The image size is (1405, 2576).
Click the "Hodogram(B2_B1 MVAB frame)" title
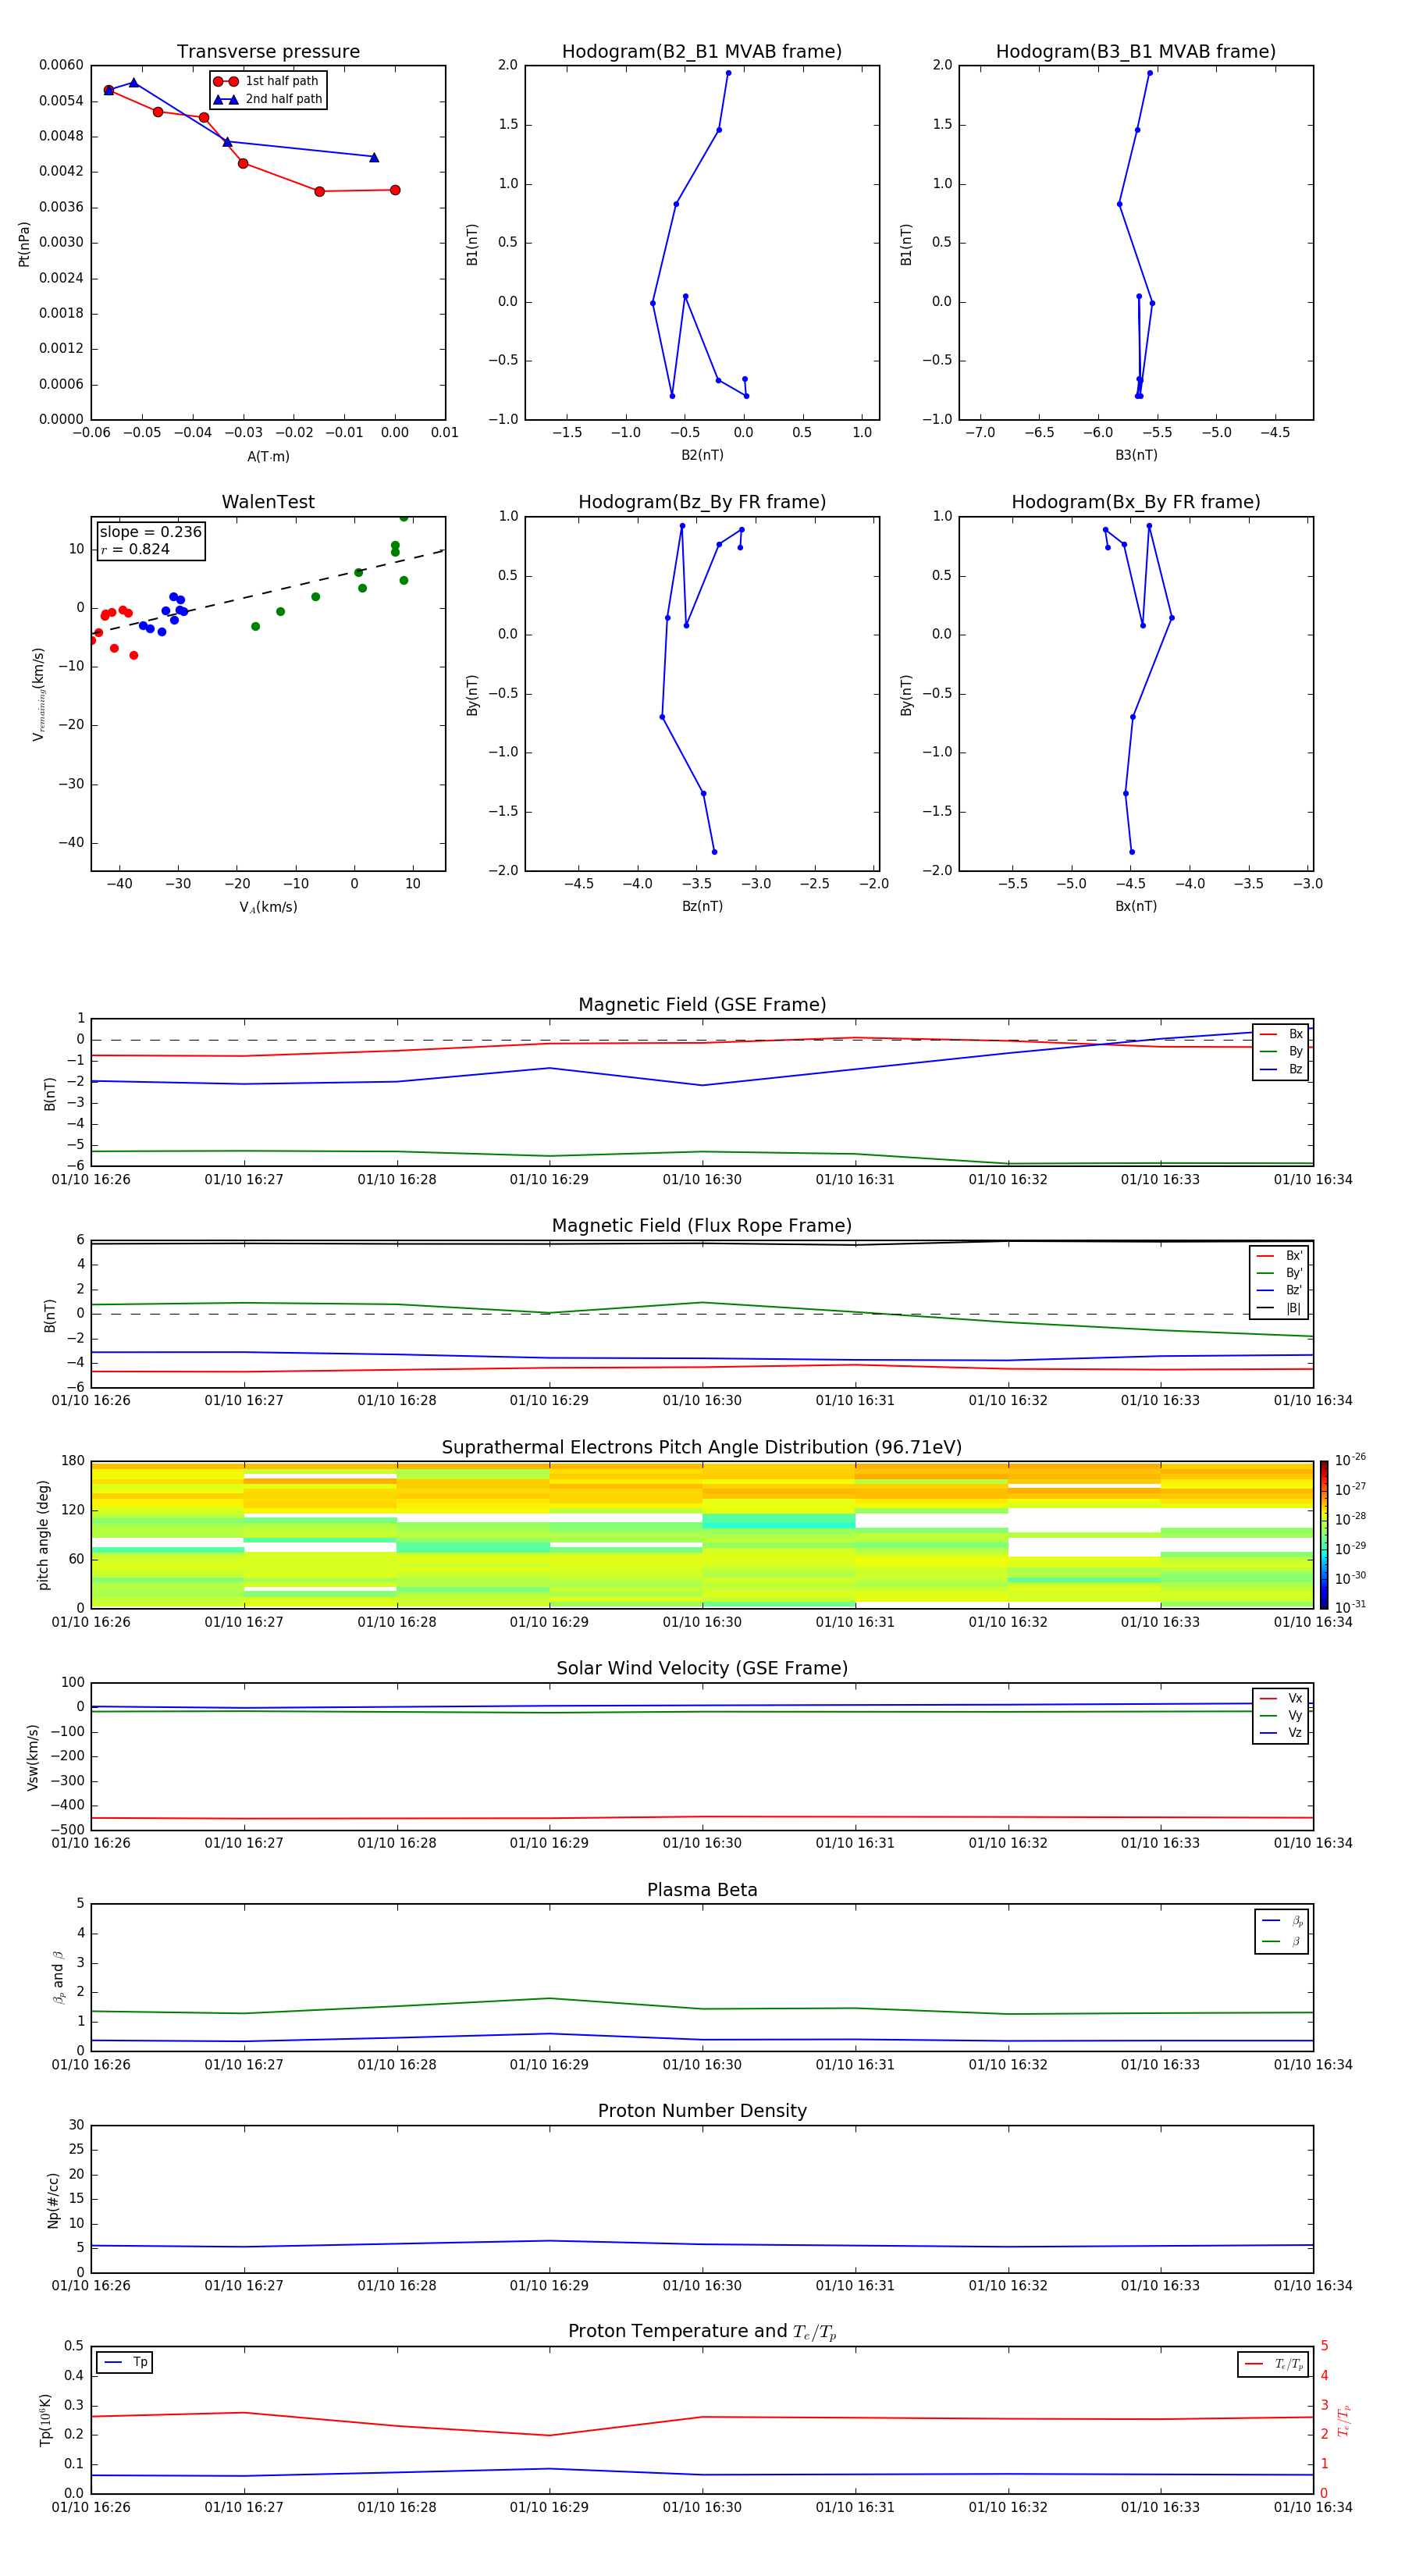(701, 52)
